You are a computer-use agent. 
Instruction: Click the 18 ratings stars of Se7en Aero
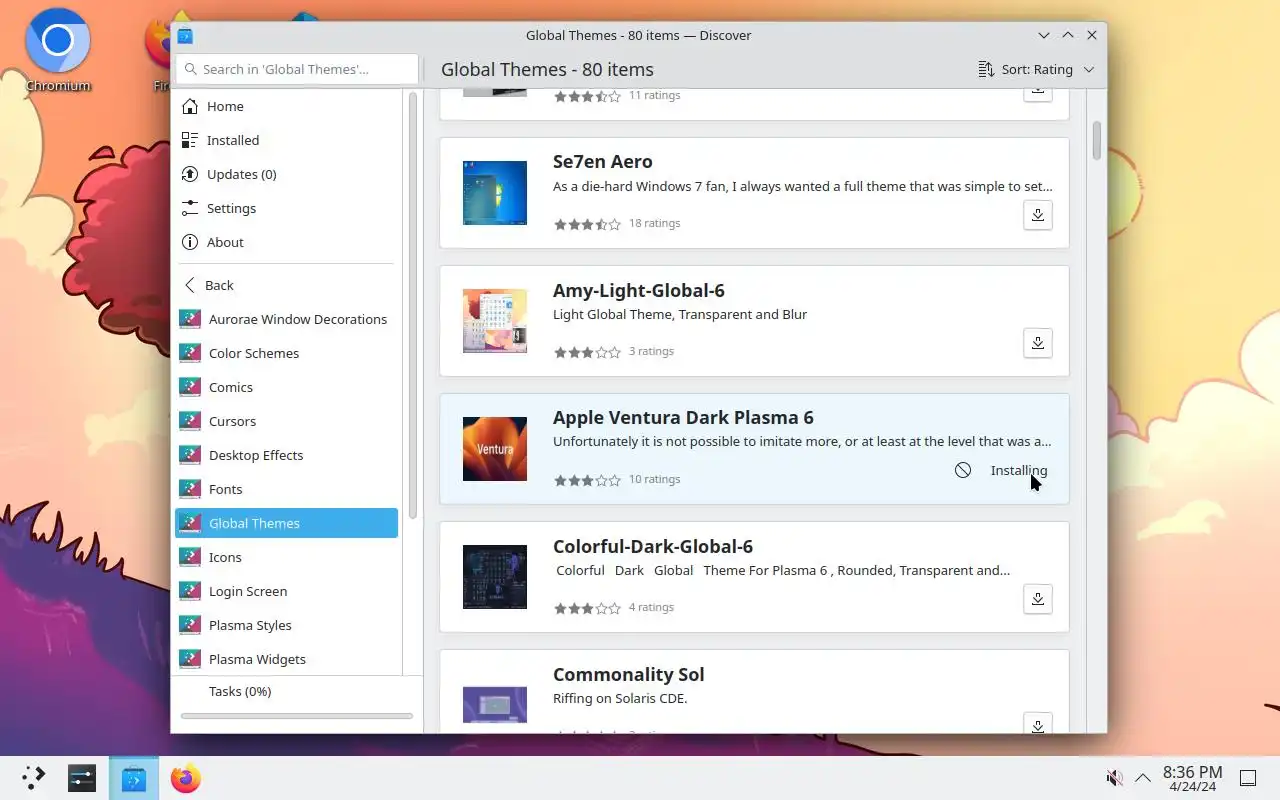click(587, 224)
